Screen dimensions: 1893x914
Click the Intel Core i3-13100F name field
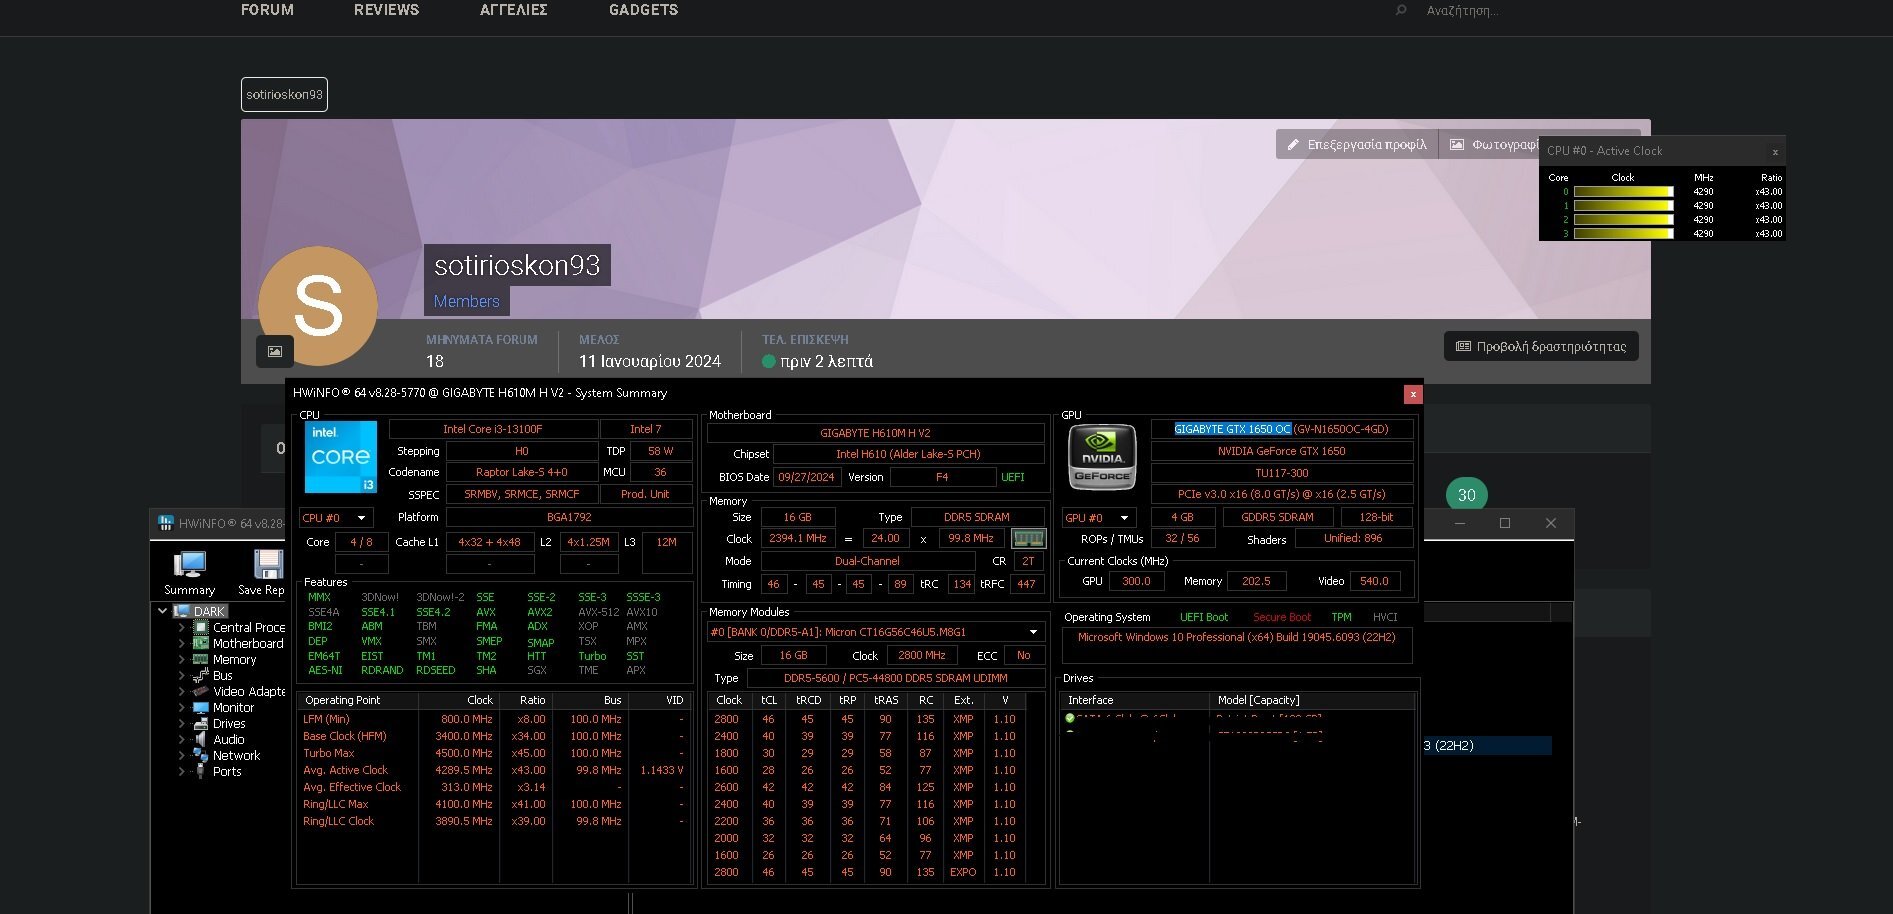493,429
